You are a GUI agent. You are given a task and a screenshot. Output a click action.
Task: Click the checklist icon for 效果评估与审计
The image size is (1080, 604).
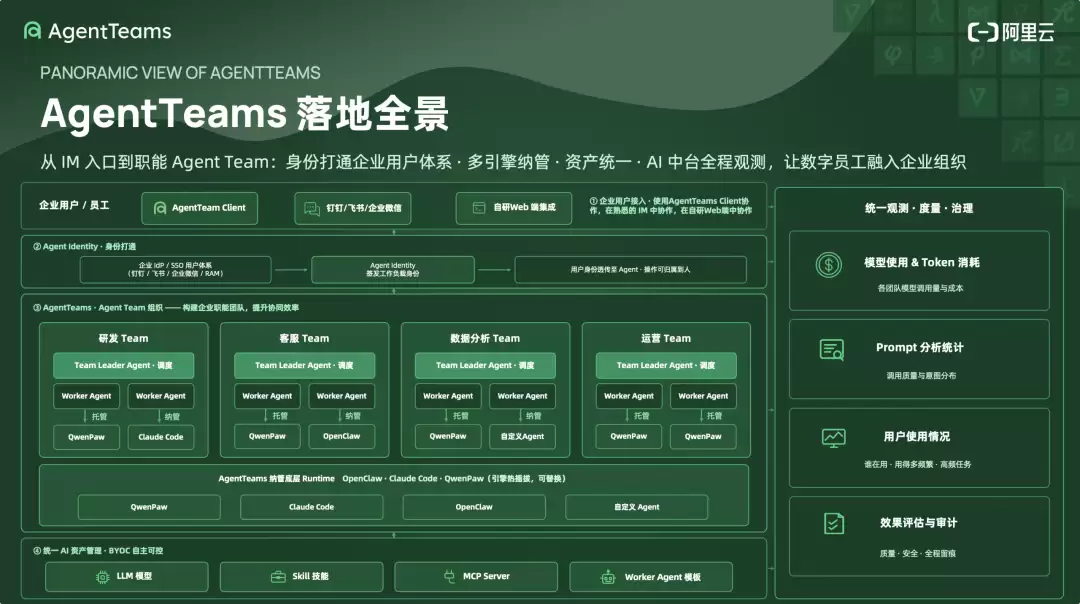click(x=833, y=523)
